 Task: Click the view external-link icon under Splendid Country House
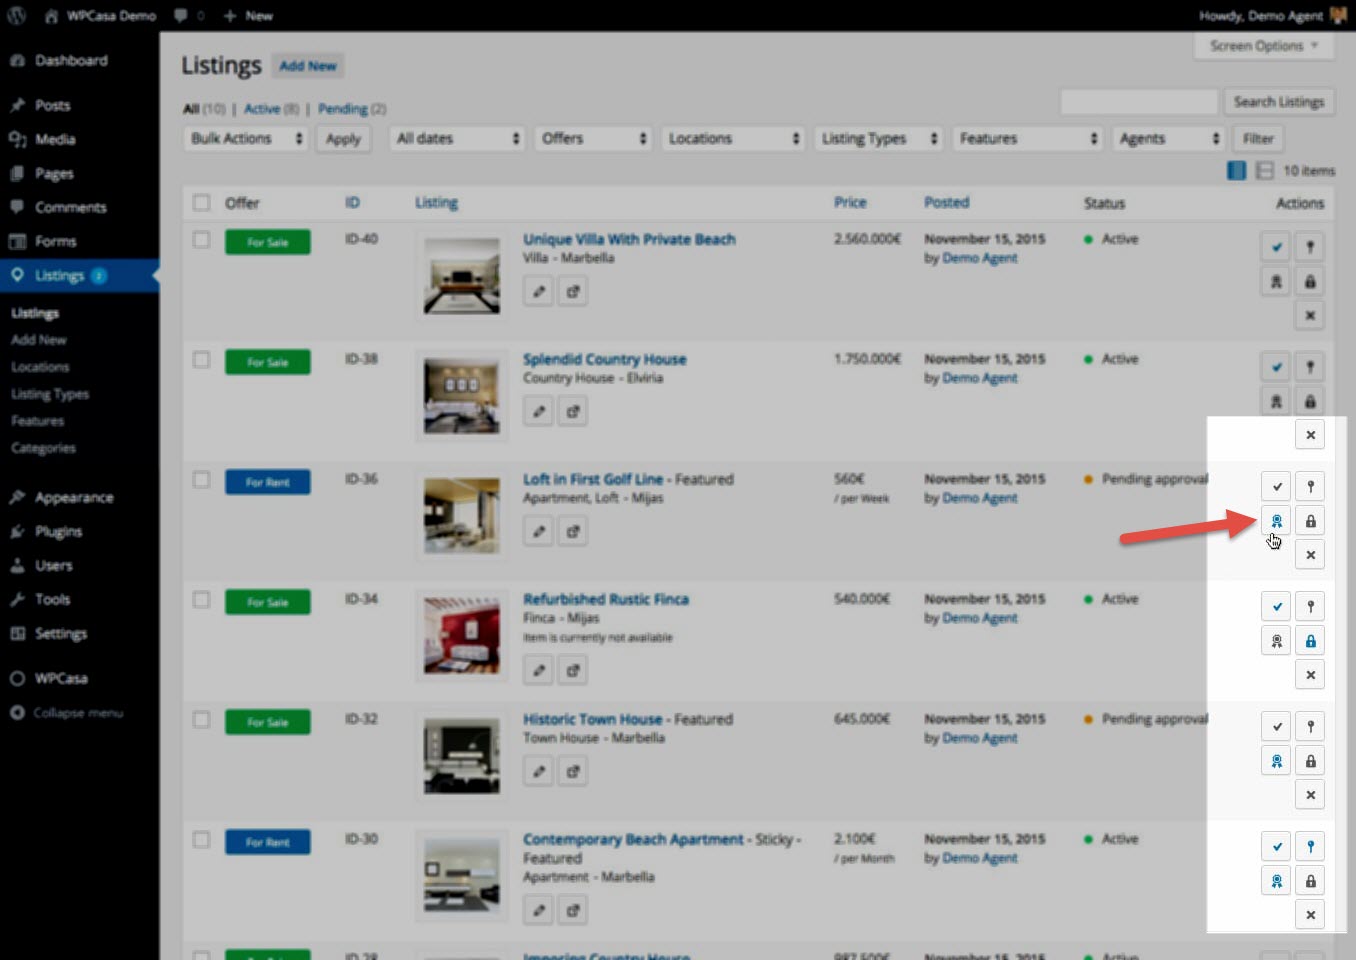point(572,411)
